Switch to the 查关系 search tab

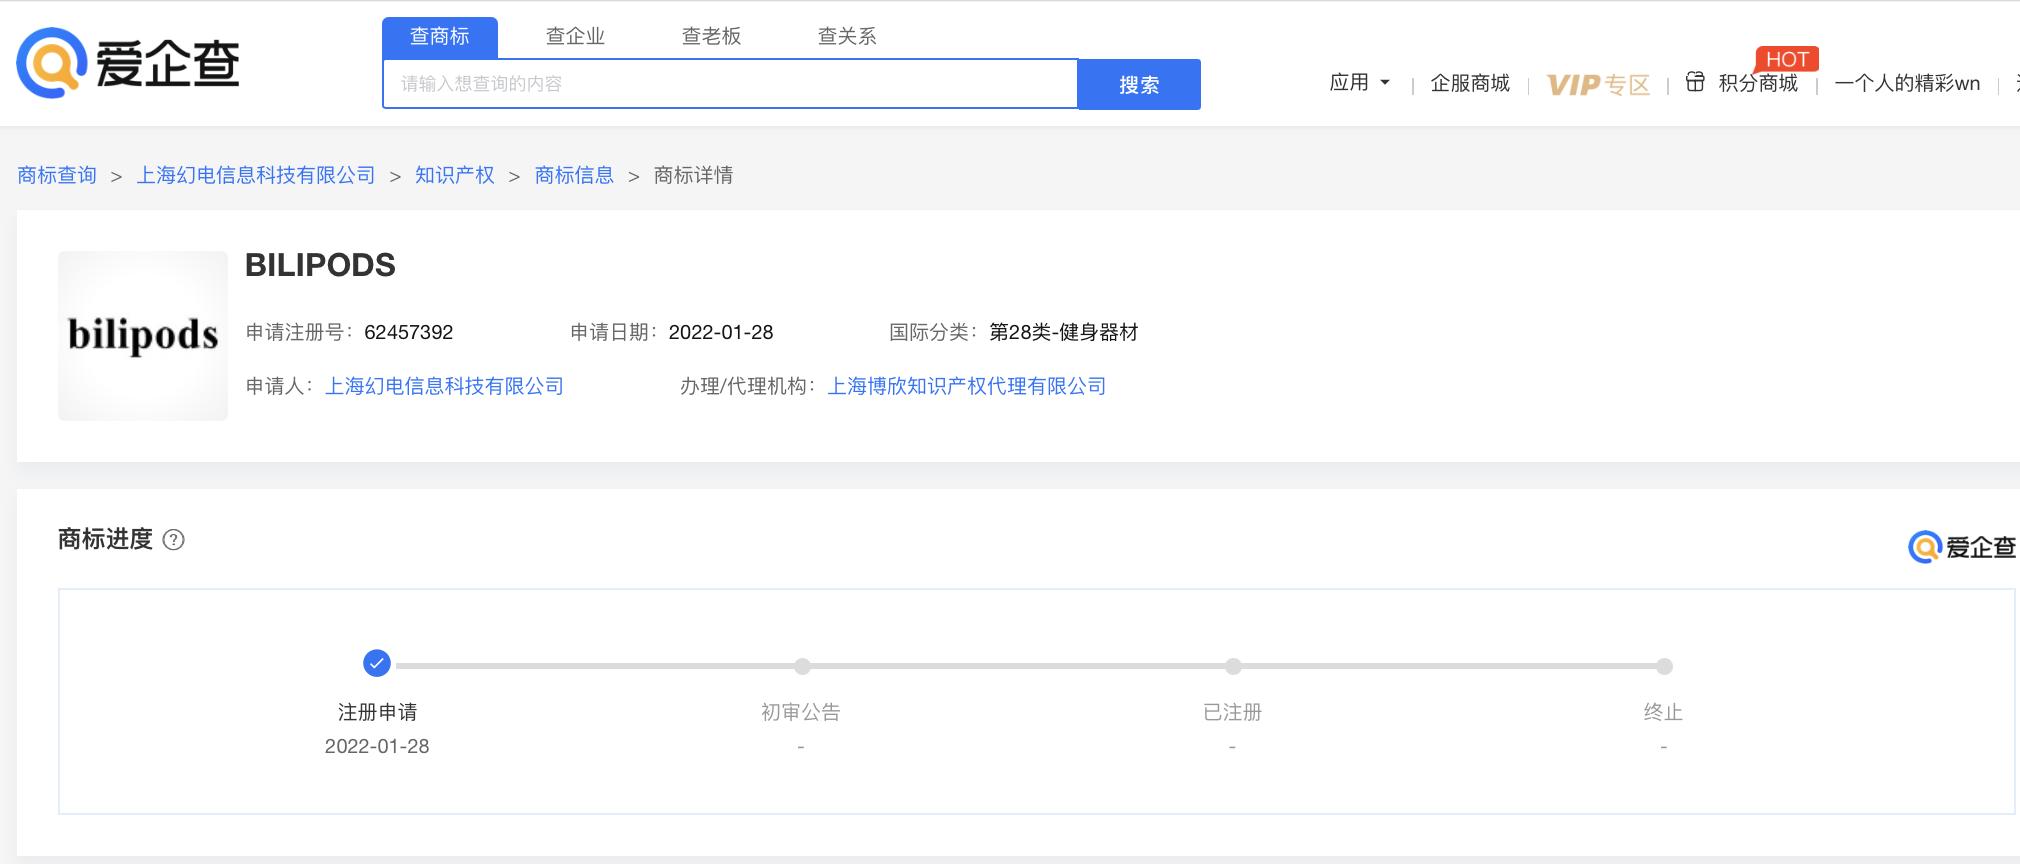847,37
